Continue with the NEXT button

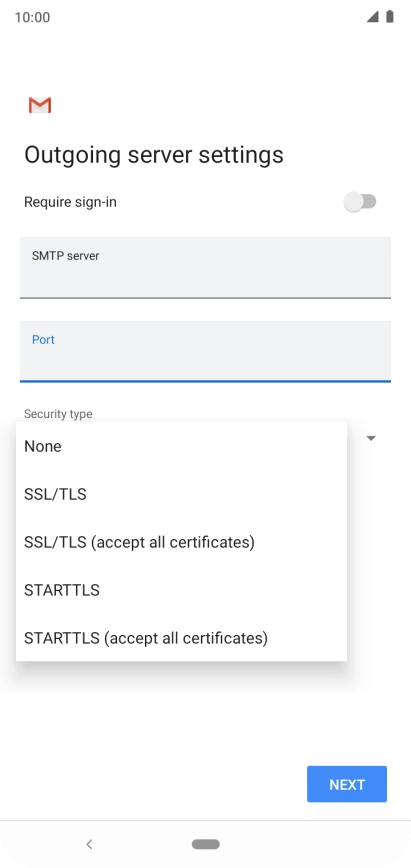click(x=347, y=784)
